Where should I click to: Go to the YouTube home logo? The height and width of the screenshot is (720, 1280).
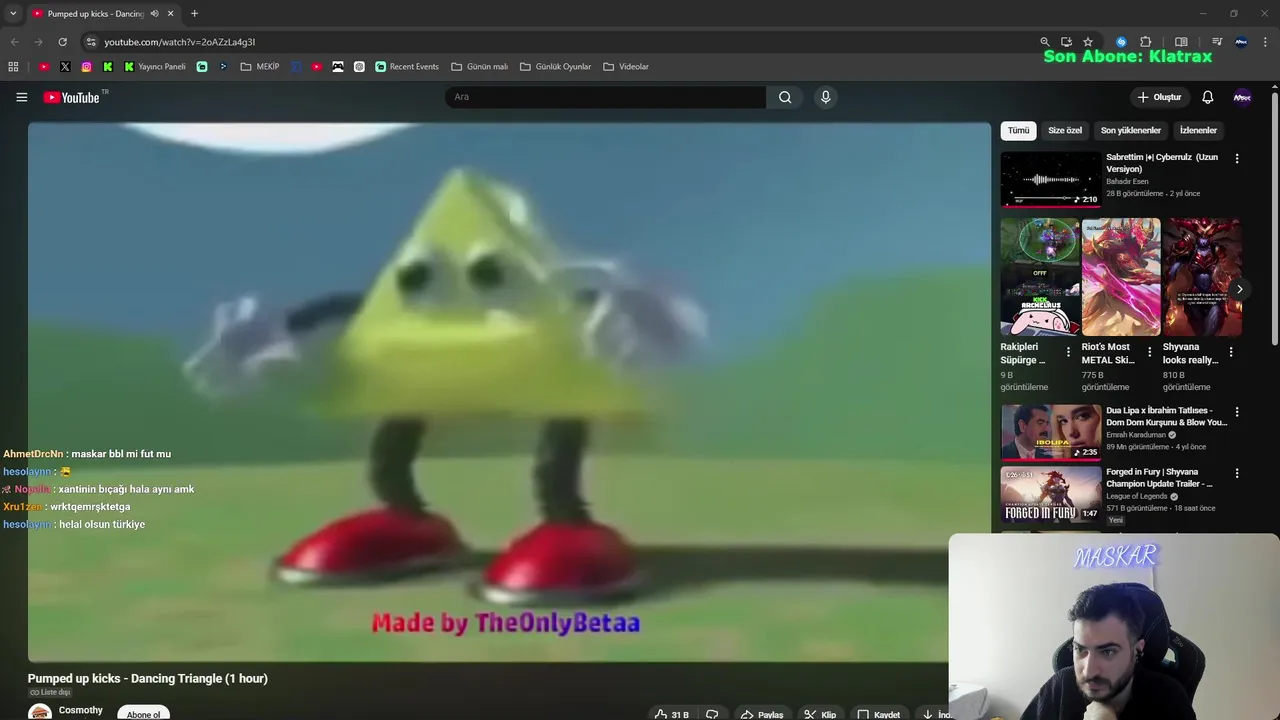72,97
